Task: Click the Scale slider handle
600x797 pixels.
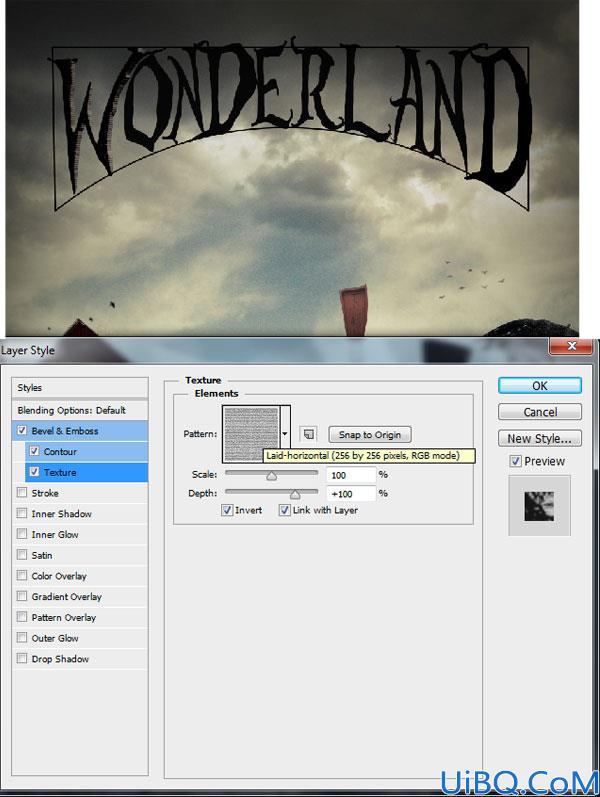Action: [272, 476]
